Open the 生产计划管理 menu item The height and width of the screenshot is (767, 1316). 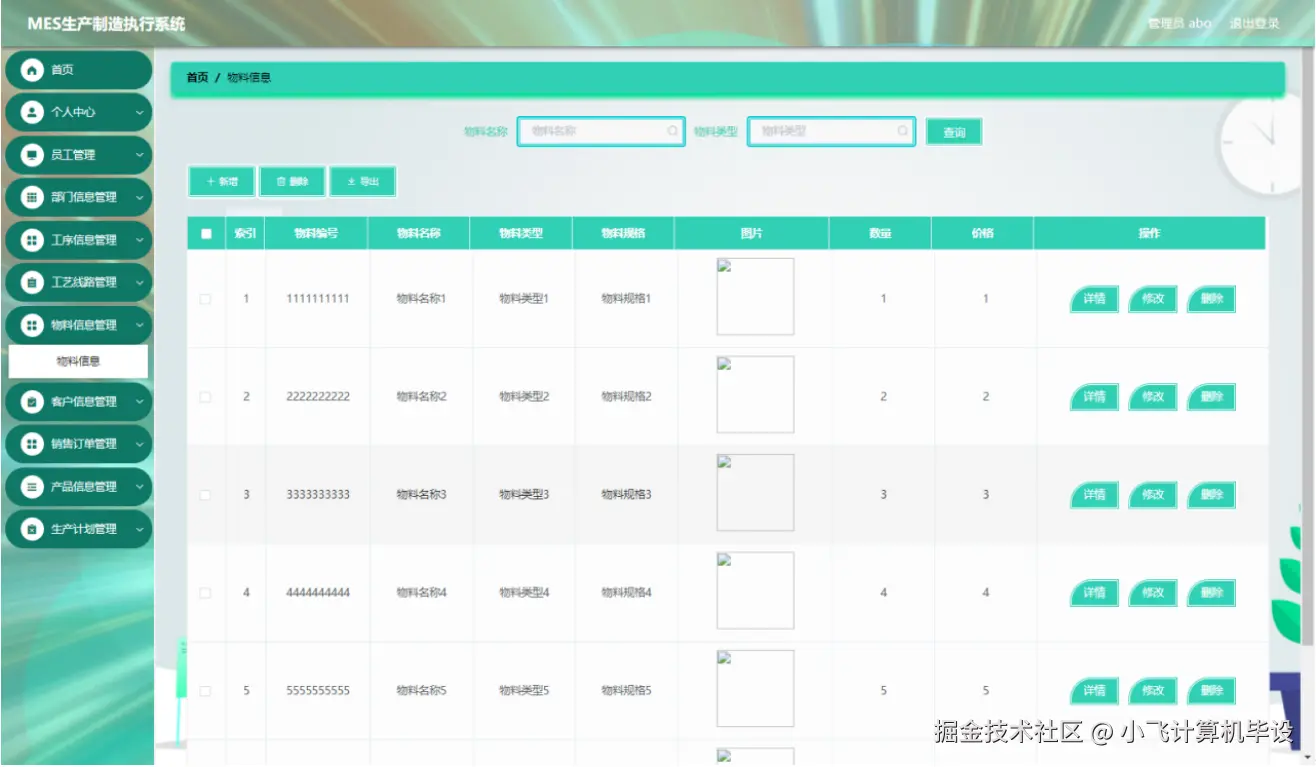pos(79,529)
